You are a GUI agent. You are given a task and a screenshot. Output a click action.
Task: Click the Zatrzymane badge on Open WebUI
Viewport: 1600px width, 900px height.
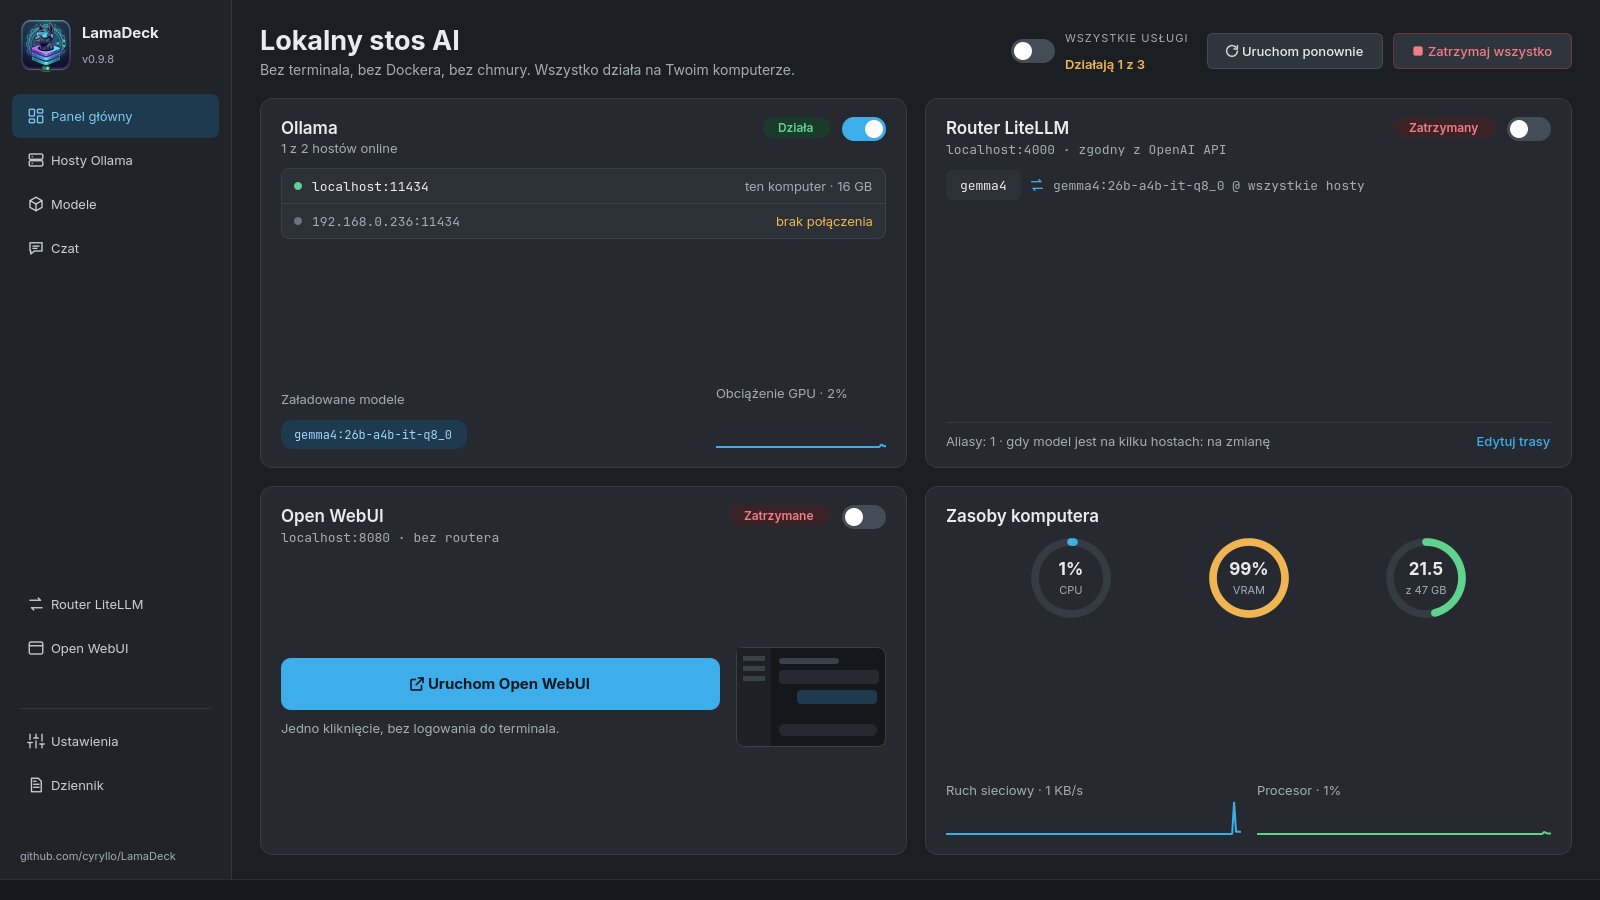(778, 516)
